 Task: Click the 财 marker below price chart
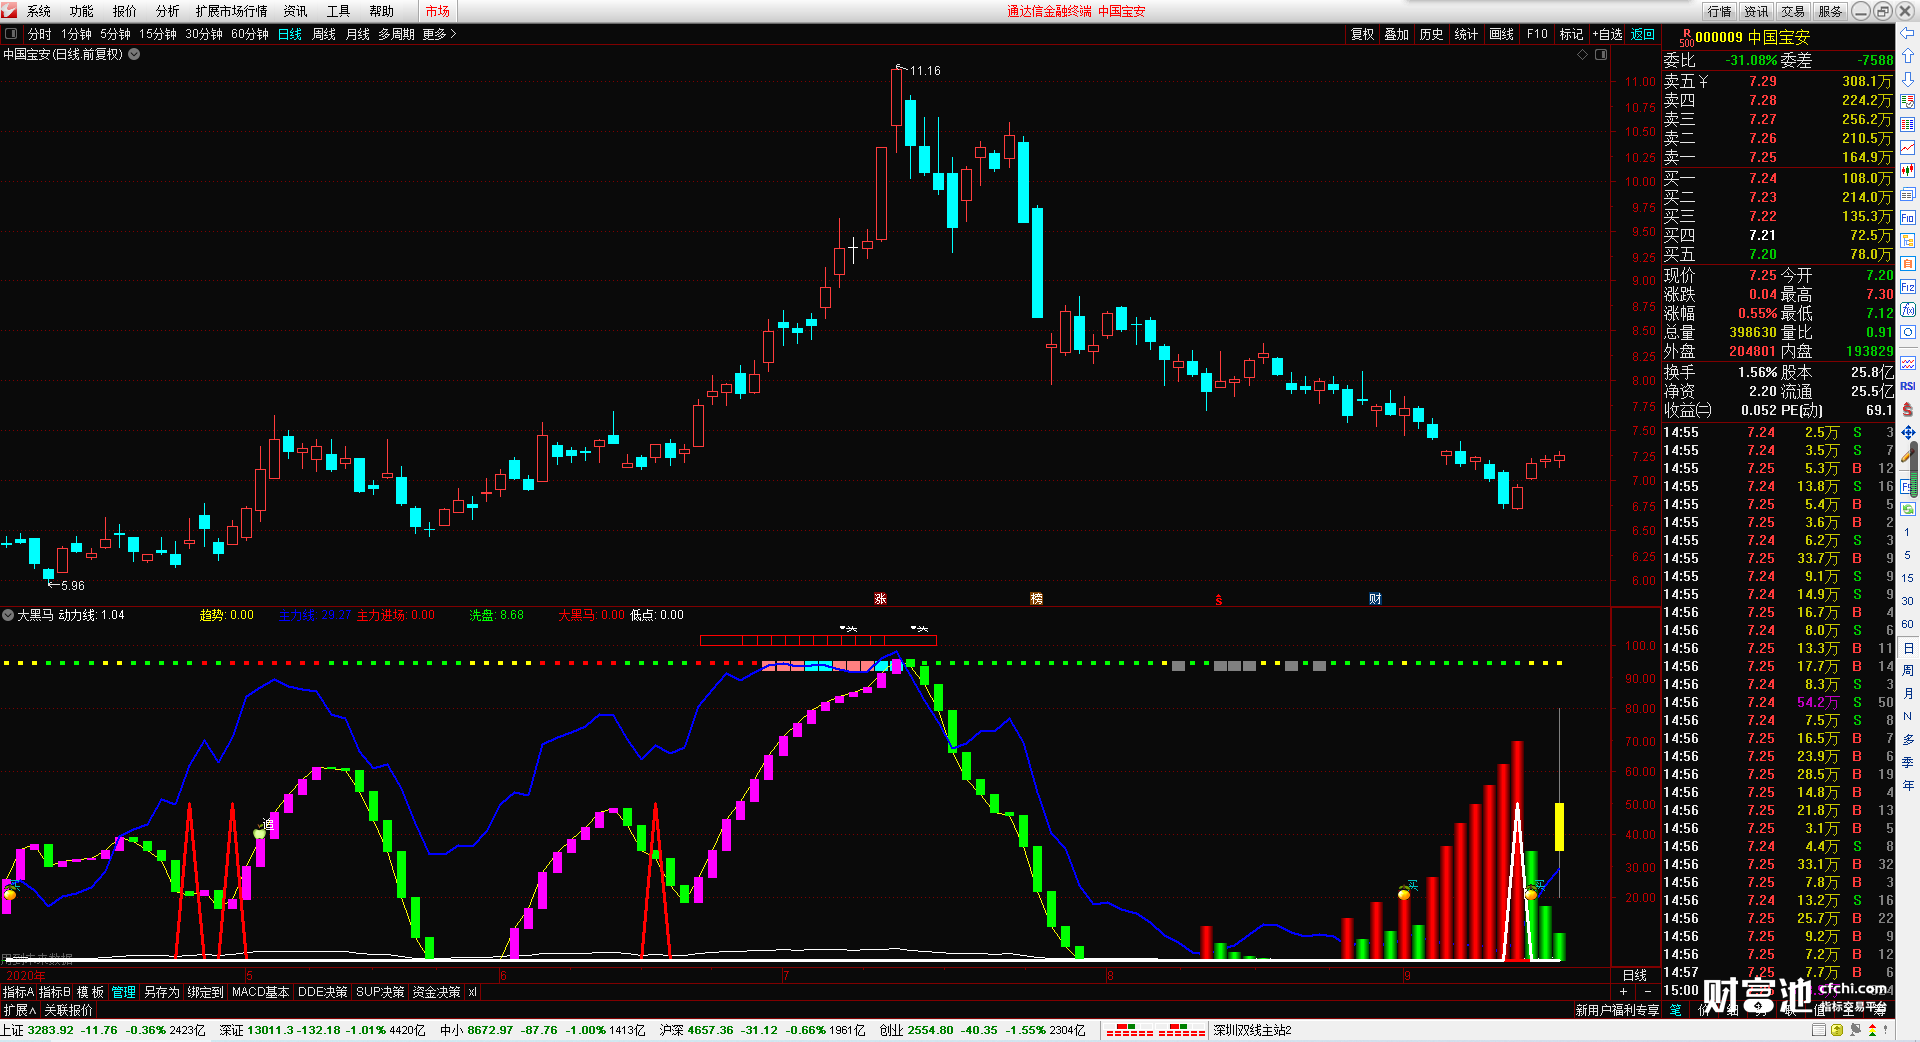(x=1375, y=599)
